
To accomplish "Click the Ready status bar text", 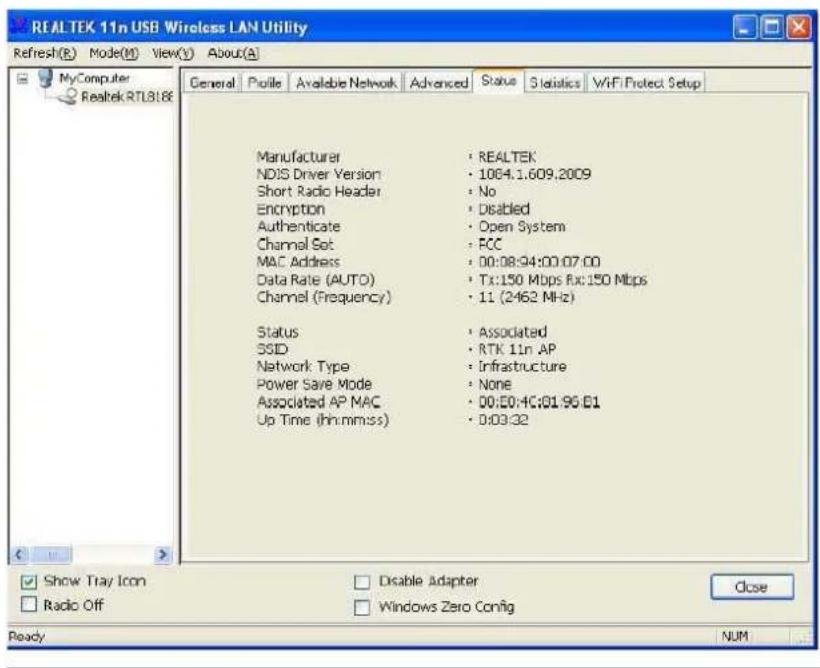I will coord(27,637).
